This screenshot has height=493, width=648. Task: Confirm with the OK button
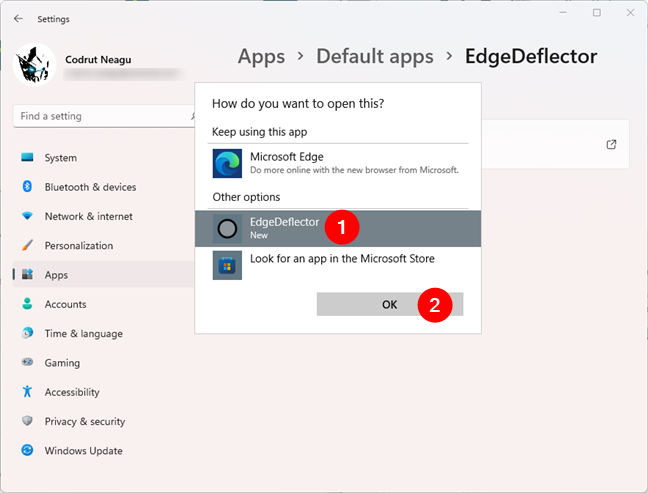point(390,305)
